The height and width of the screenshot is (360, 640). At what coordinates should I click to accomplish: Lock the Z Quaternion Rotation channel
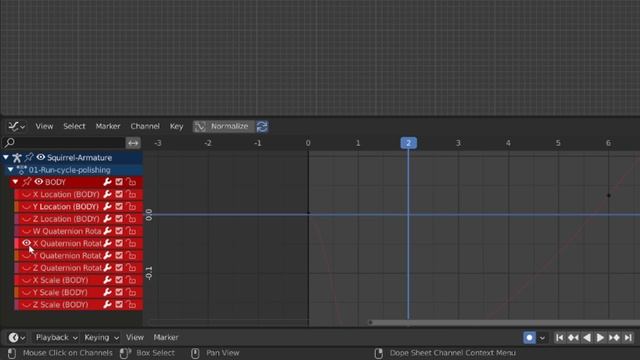131,267
